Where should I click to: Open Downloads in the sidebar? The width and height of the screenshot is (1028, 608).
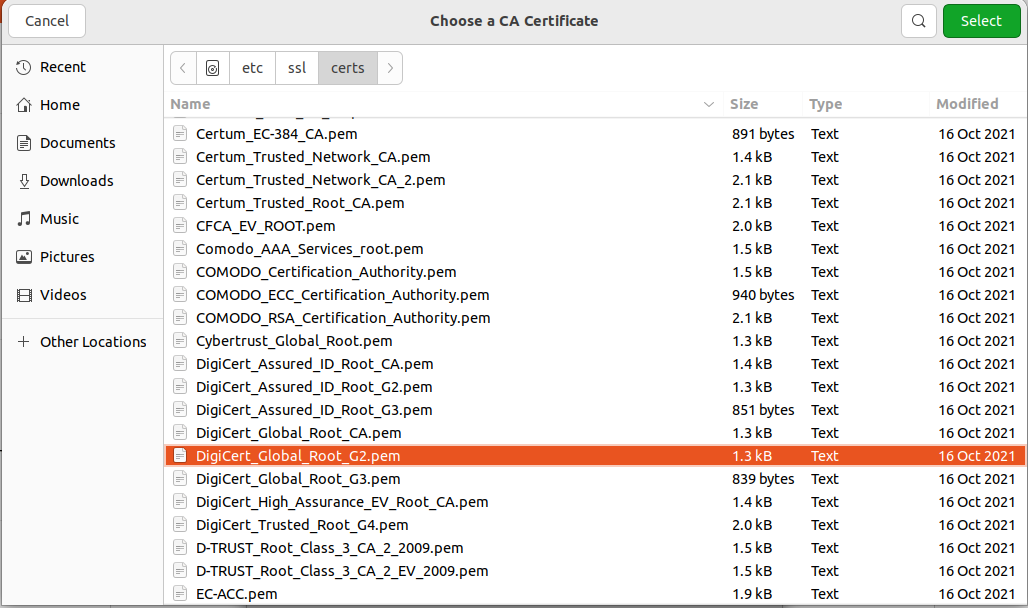point(76,181)
